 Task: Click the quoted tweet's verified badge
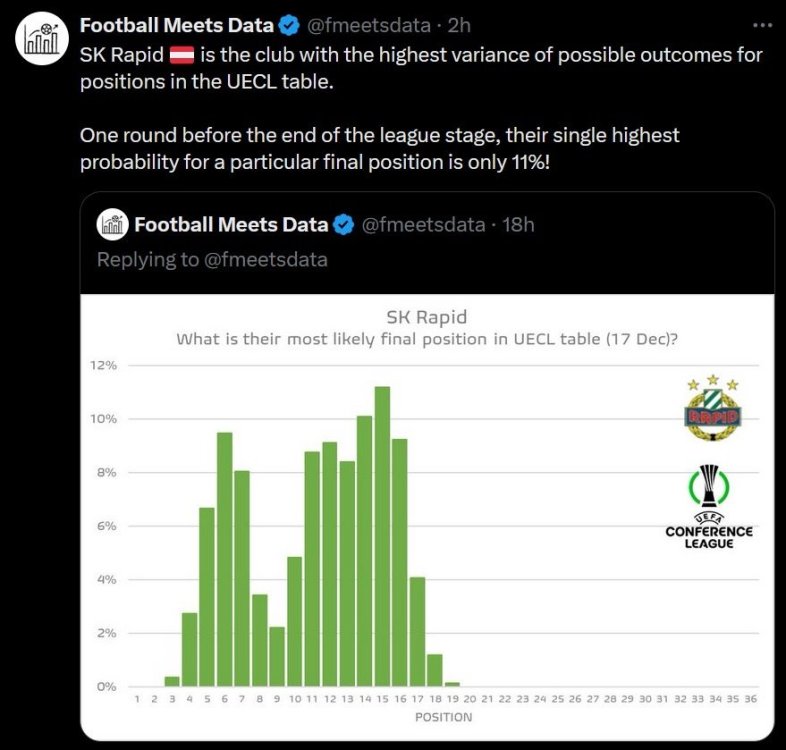pos(344,225)
